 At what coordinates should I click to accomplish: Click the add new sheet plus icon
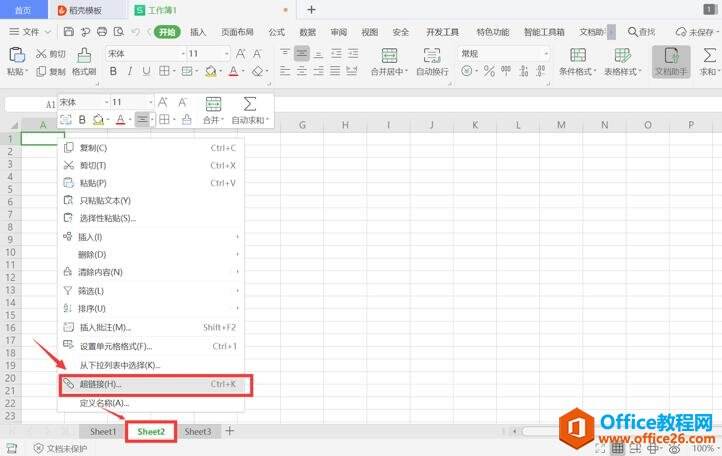[x=230, y=431]
